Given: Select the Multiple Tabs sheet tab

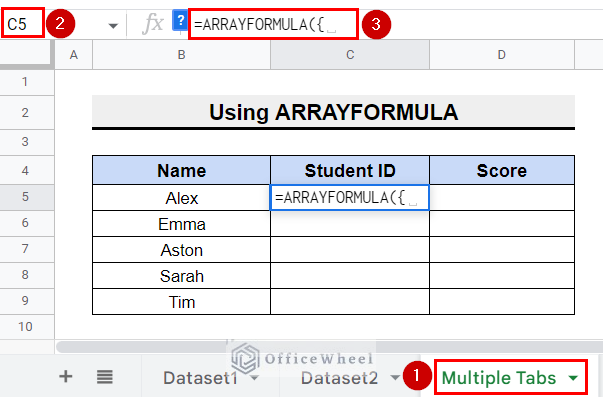Looking at the screenshot, I should (x=499, y=378).
